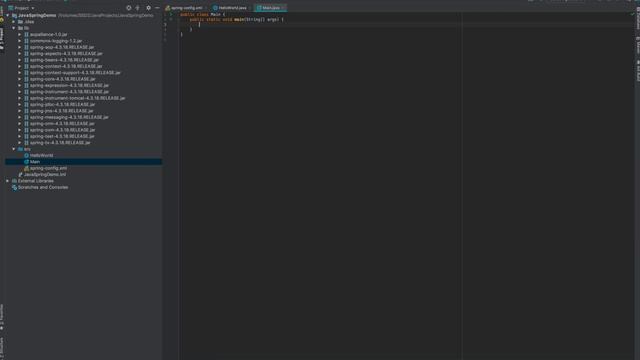Select spring-tx-4.3.18.RELEASE.jar in tree

60,142
